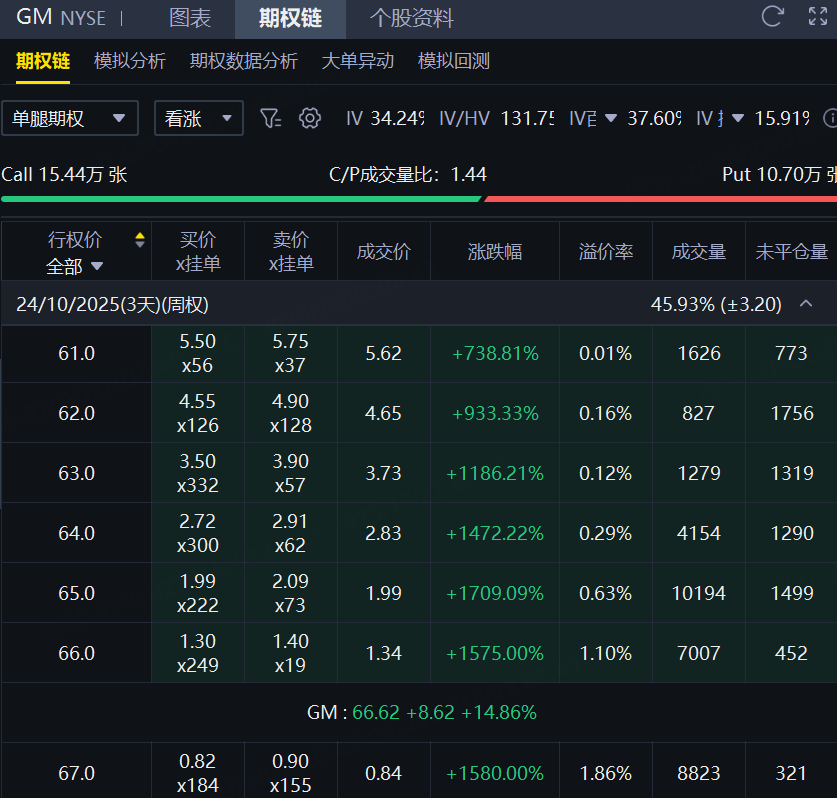Click the info icon beside IV stats
The image size is (837, 798).
(830, 118)
